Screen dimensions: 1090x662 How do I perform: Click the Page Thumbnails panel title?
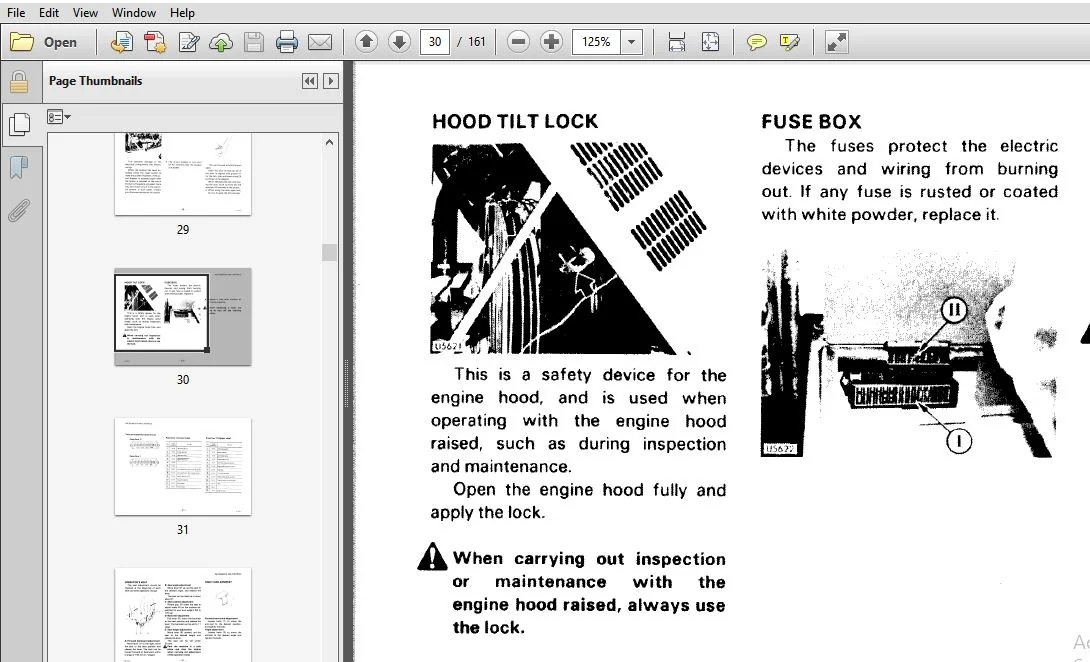click(x=95, y=81)
